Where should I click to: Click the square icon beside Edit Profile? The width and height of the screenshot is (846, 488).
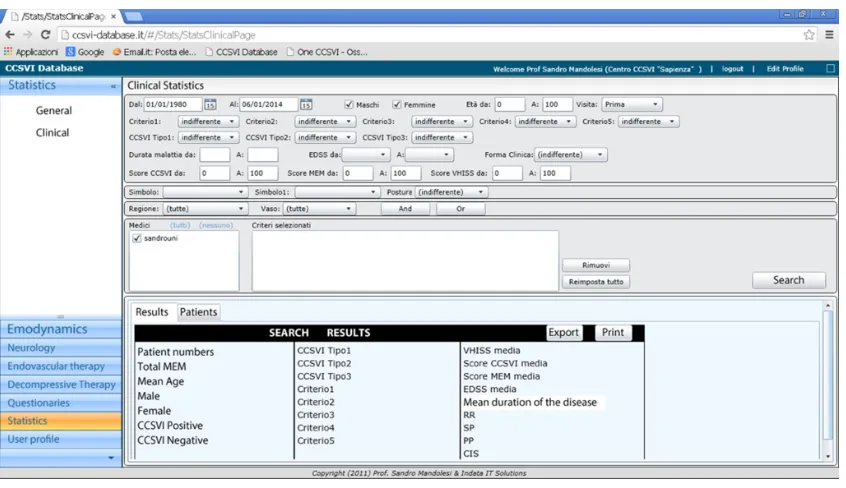830,69
